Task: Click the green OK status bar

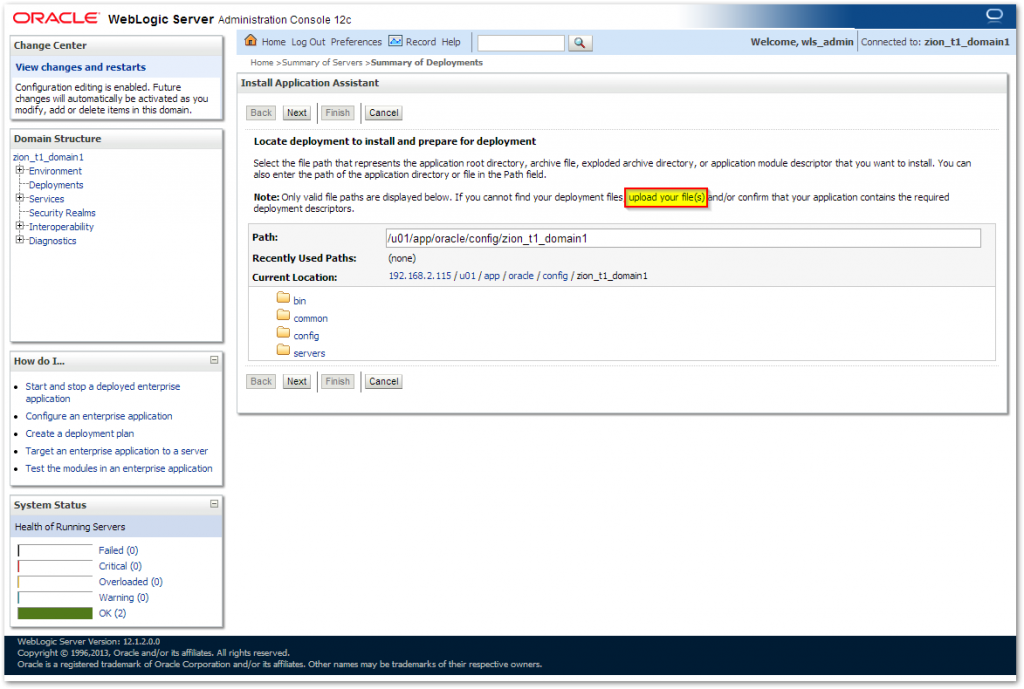Action: [55, 613]
